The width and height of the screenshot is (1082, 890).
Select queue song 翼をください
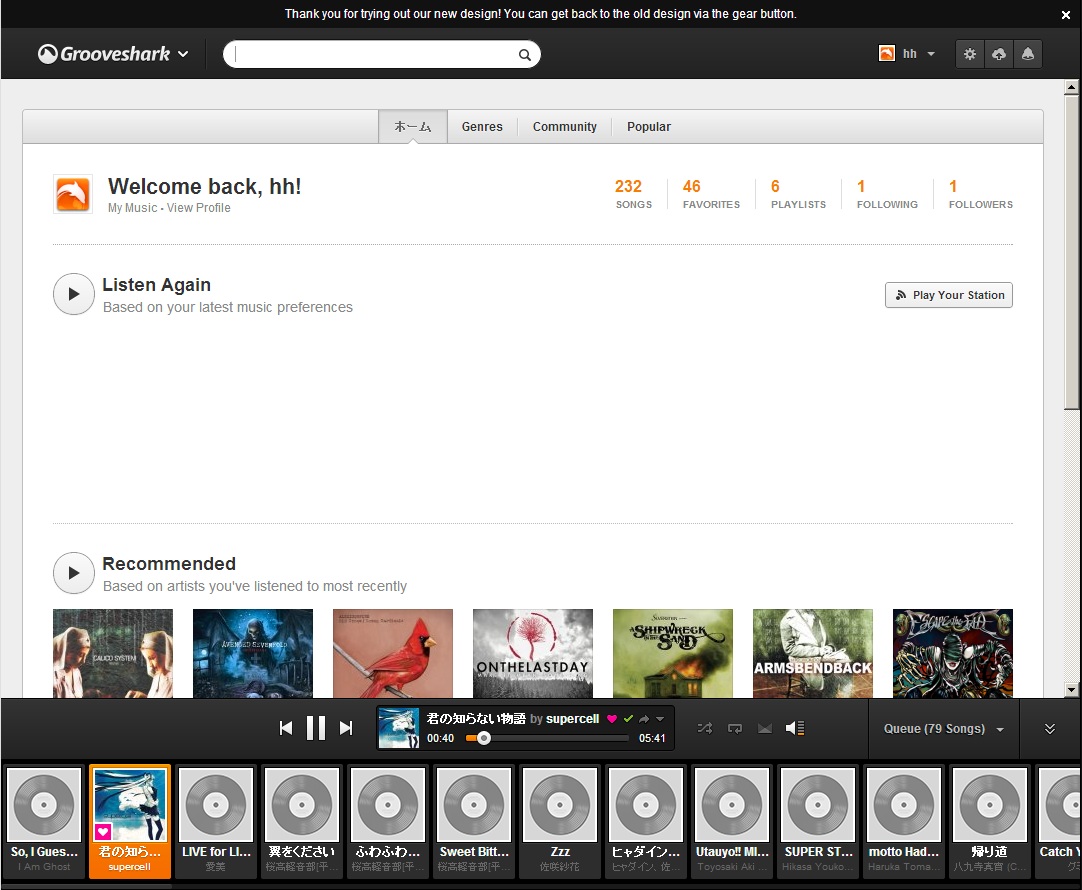(302, 821)
